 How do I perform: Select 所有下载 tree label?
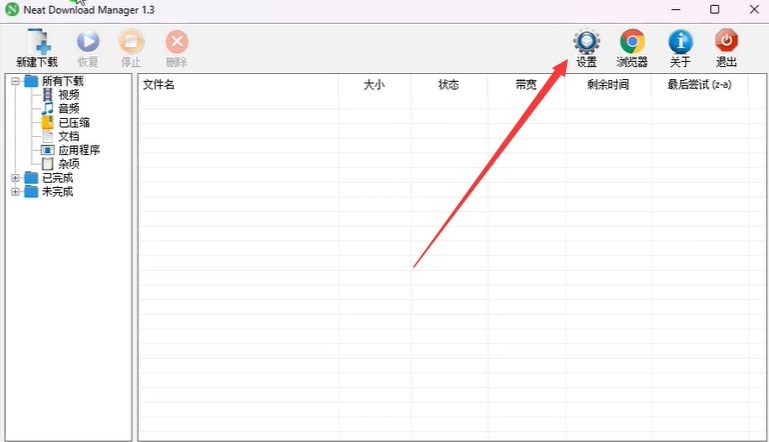[63, 81]
